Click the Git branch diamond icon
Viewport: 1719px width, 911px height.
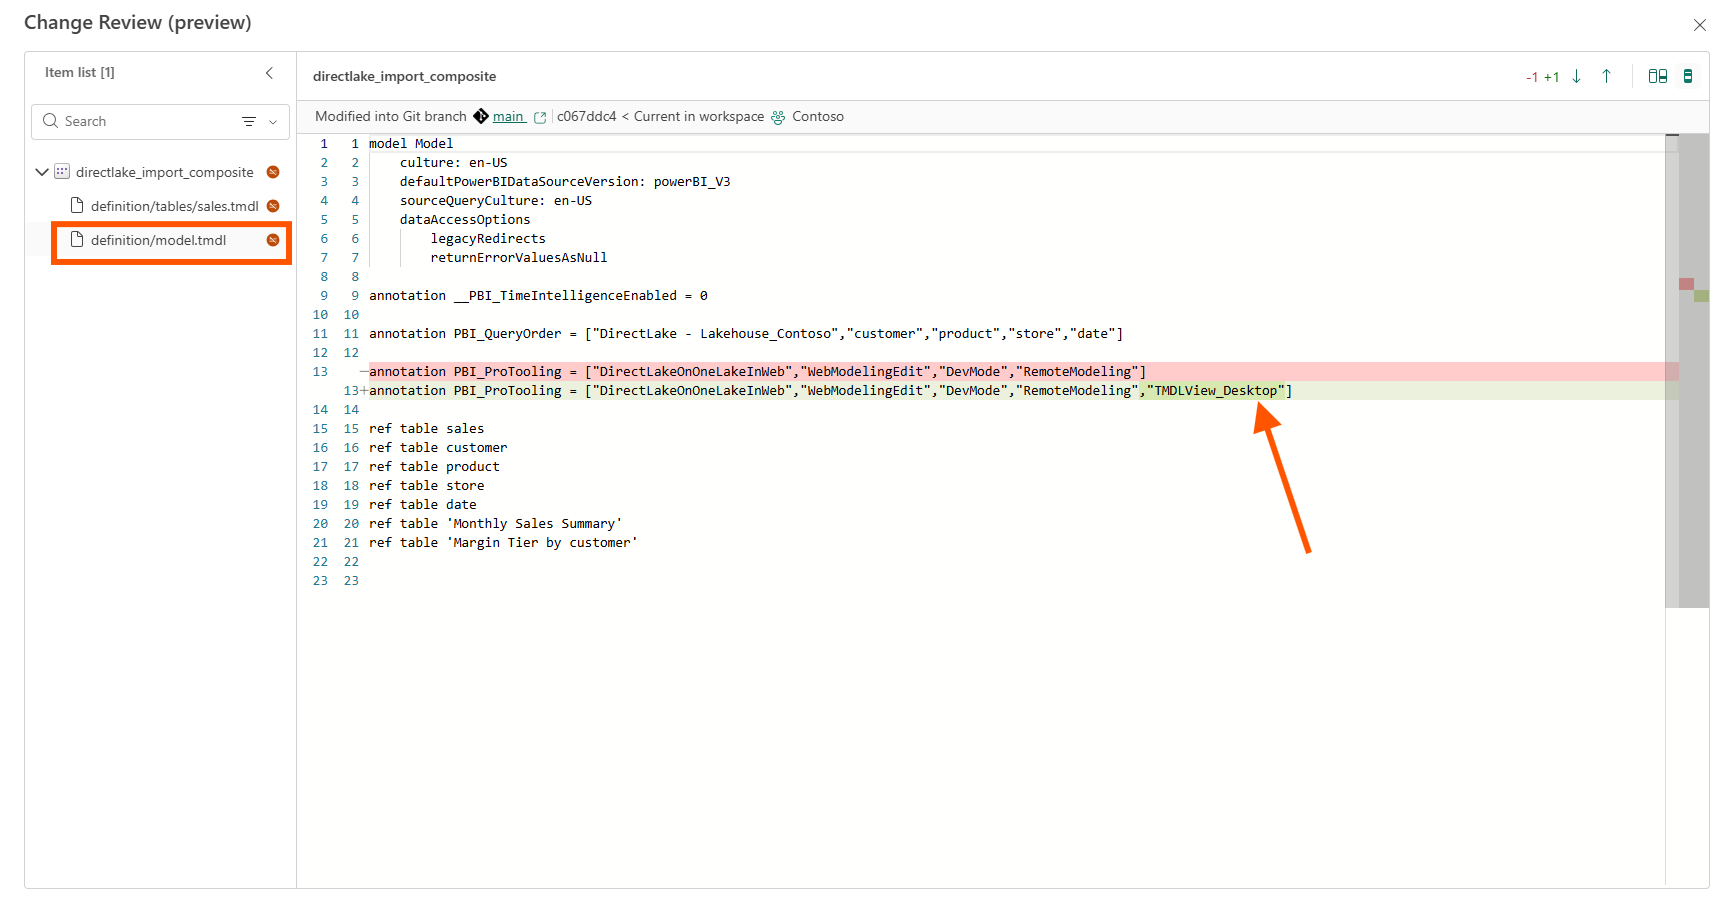[x=481, y=116]
